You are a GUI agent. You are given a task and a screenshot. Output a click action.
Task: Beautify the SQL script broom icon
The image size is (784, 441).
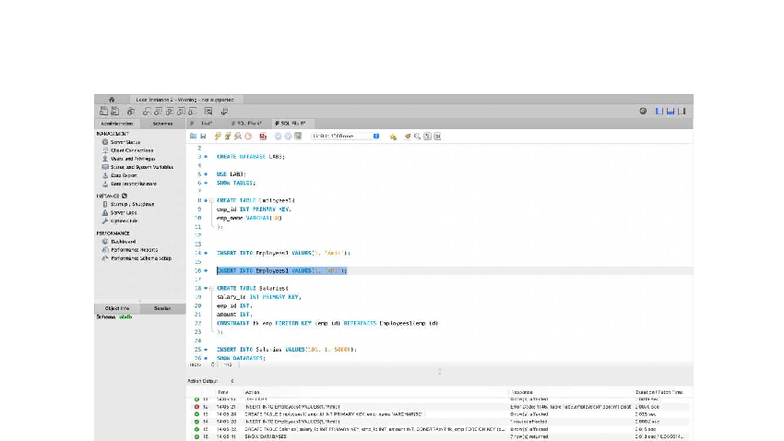click(408, 136)
